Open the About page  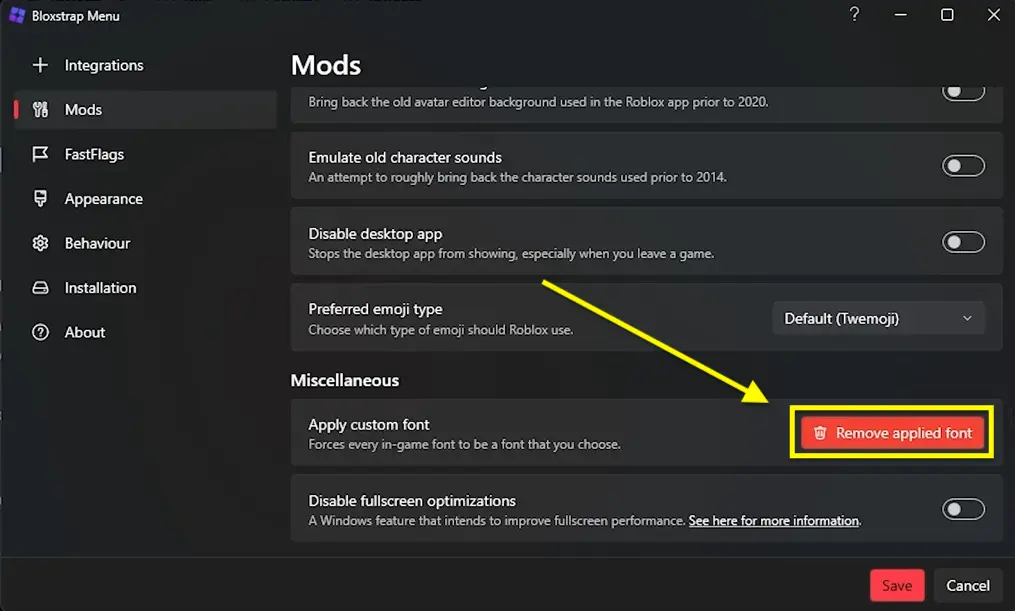pos(85,333)
